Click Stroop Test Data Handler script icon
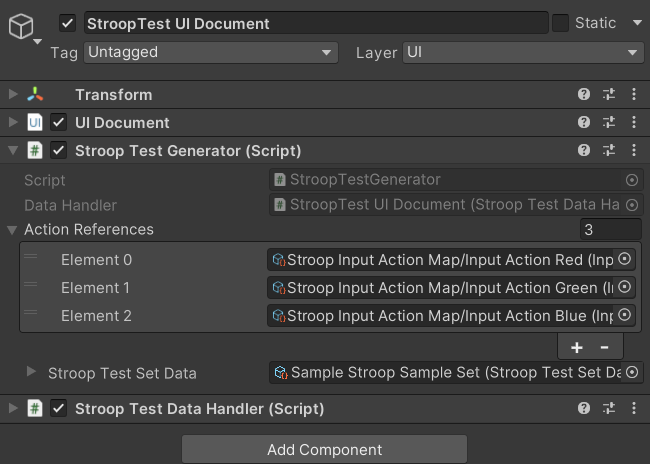The image size is (650, 464). tap(35, 408)
